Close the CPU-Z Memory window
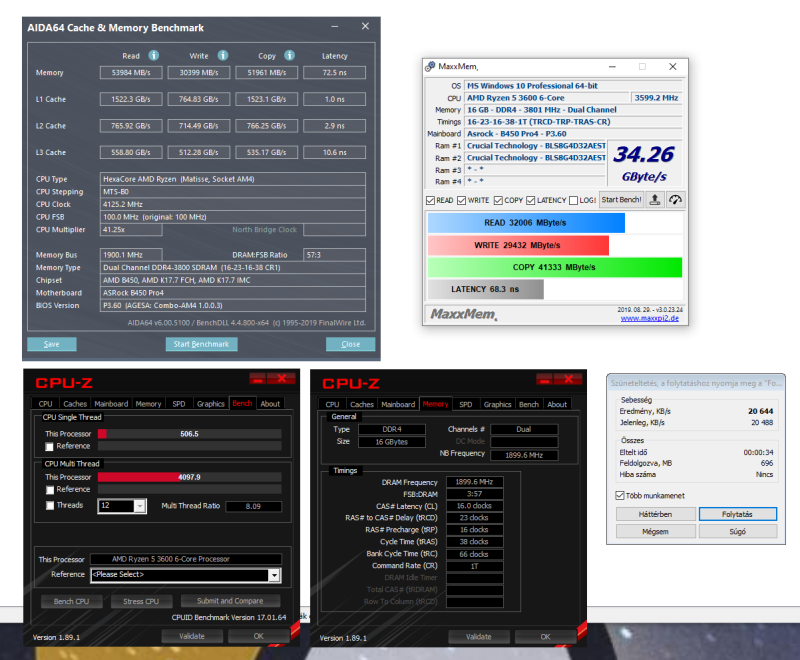 click(569, 379)
